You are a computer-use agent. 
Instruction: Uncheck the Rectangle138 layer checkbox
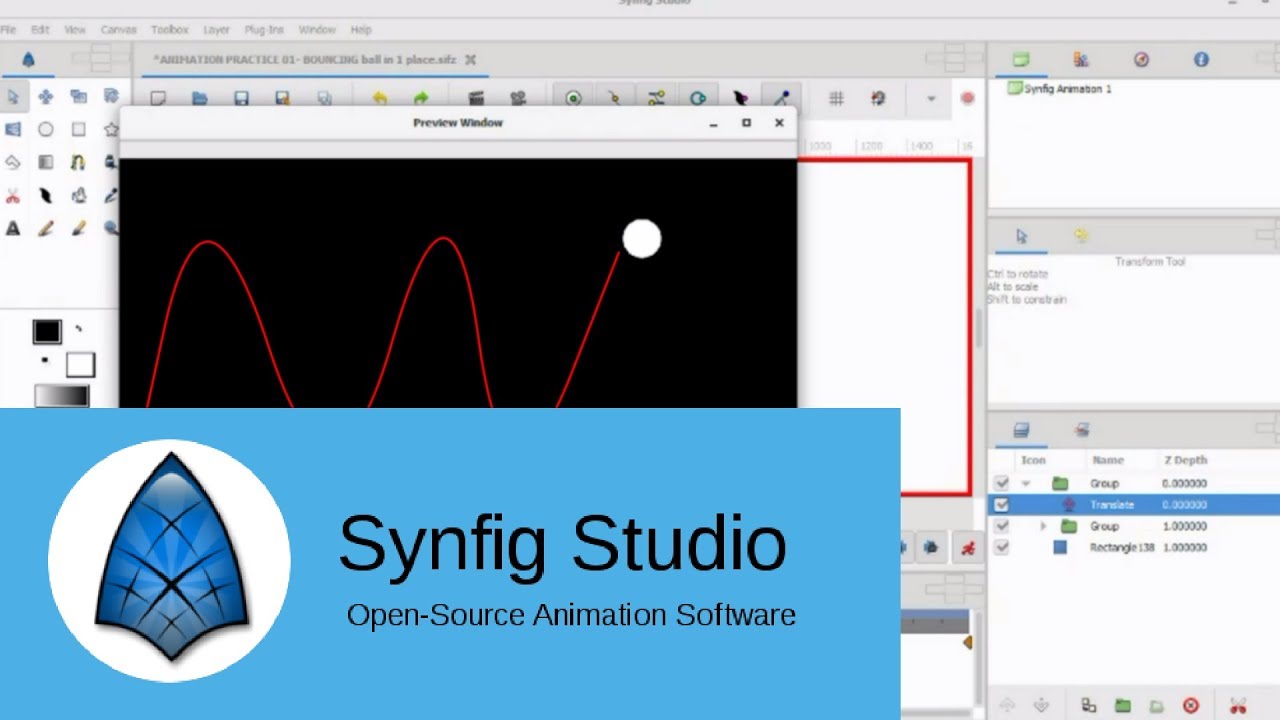click(x=1001, y=548)
